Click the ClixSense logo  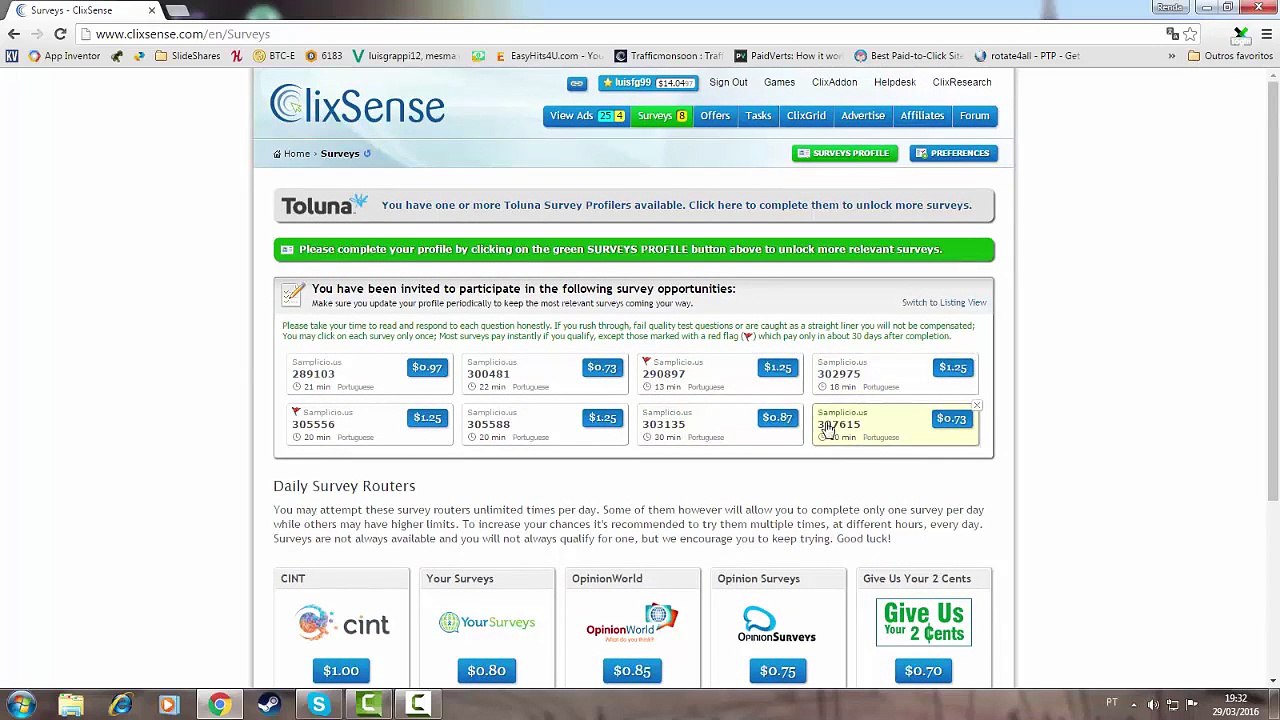[x=357, y=105]
